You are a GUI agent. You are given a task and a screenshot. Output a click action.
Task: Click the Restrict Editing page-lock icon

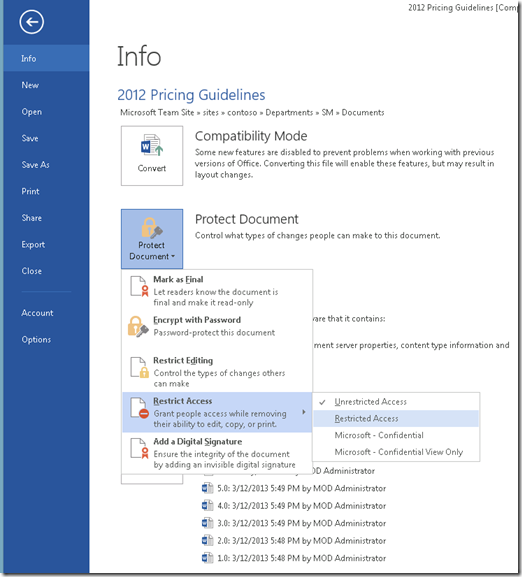pos(139,367)
